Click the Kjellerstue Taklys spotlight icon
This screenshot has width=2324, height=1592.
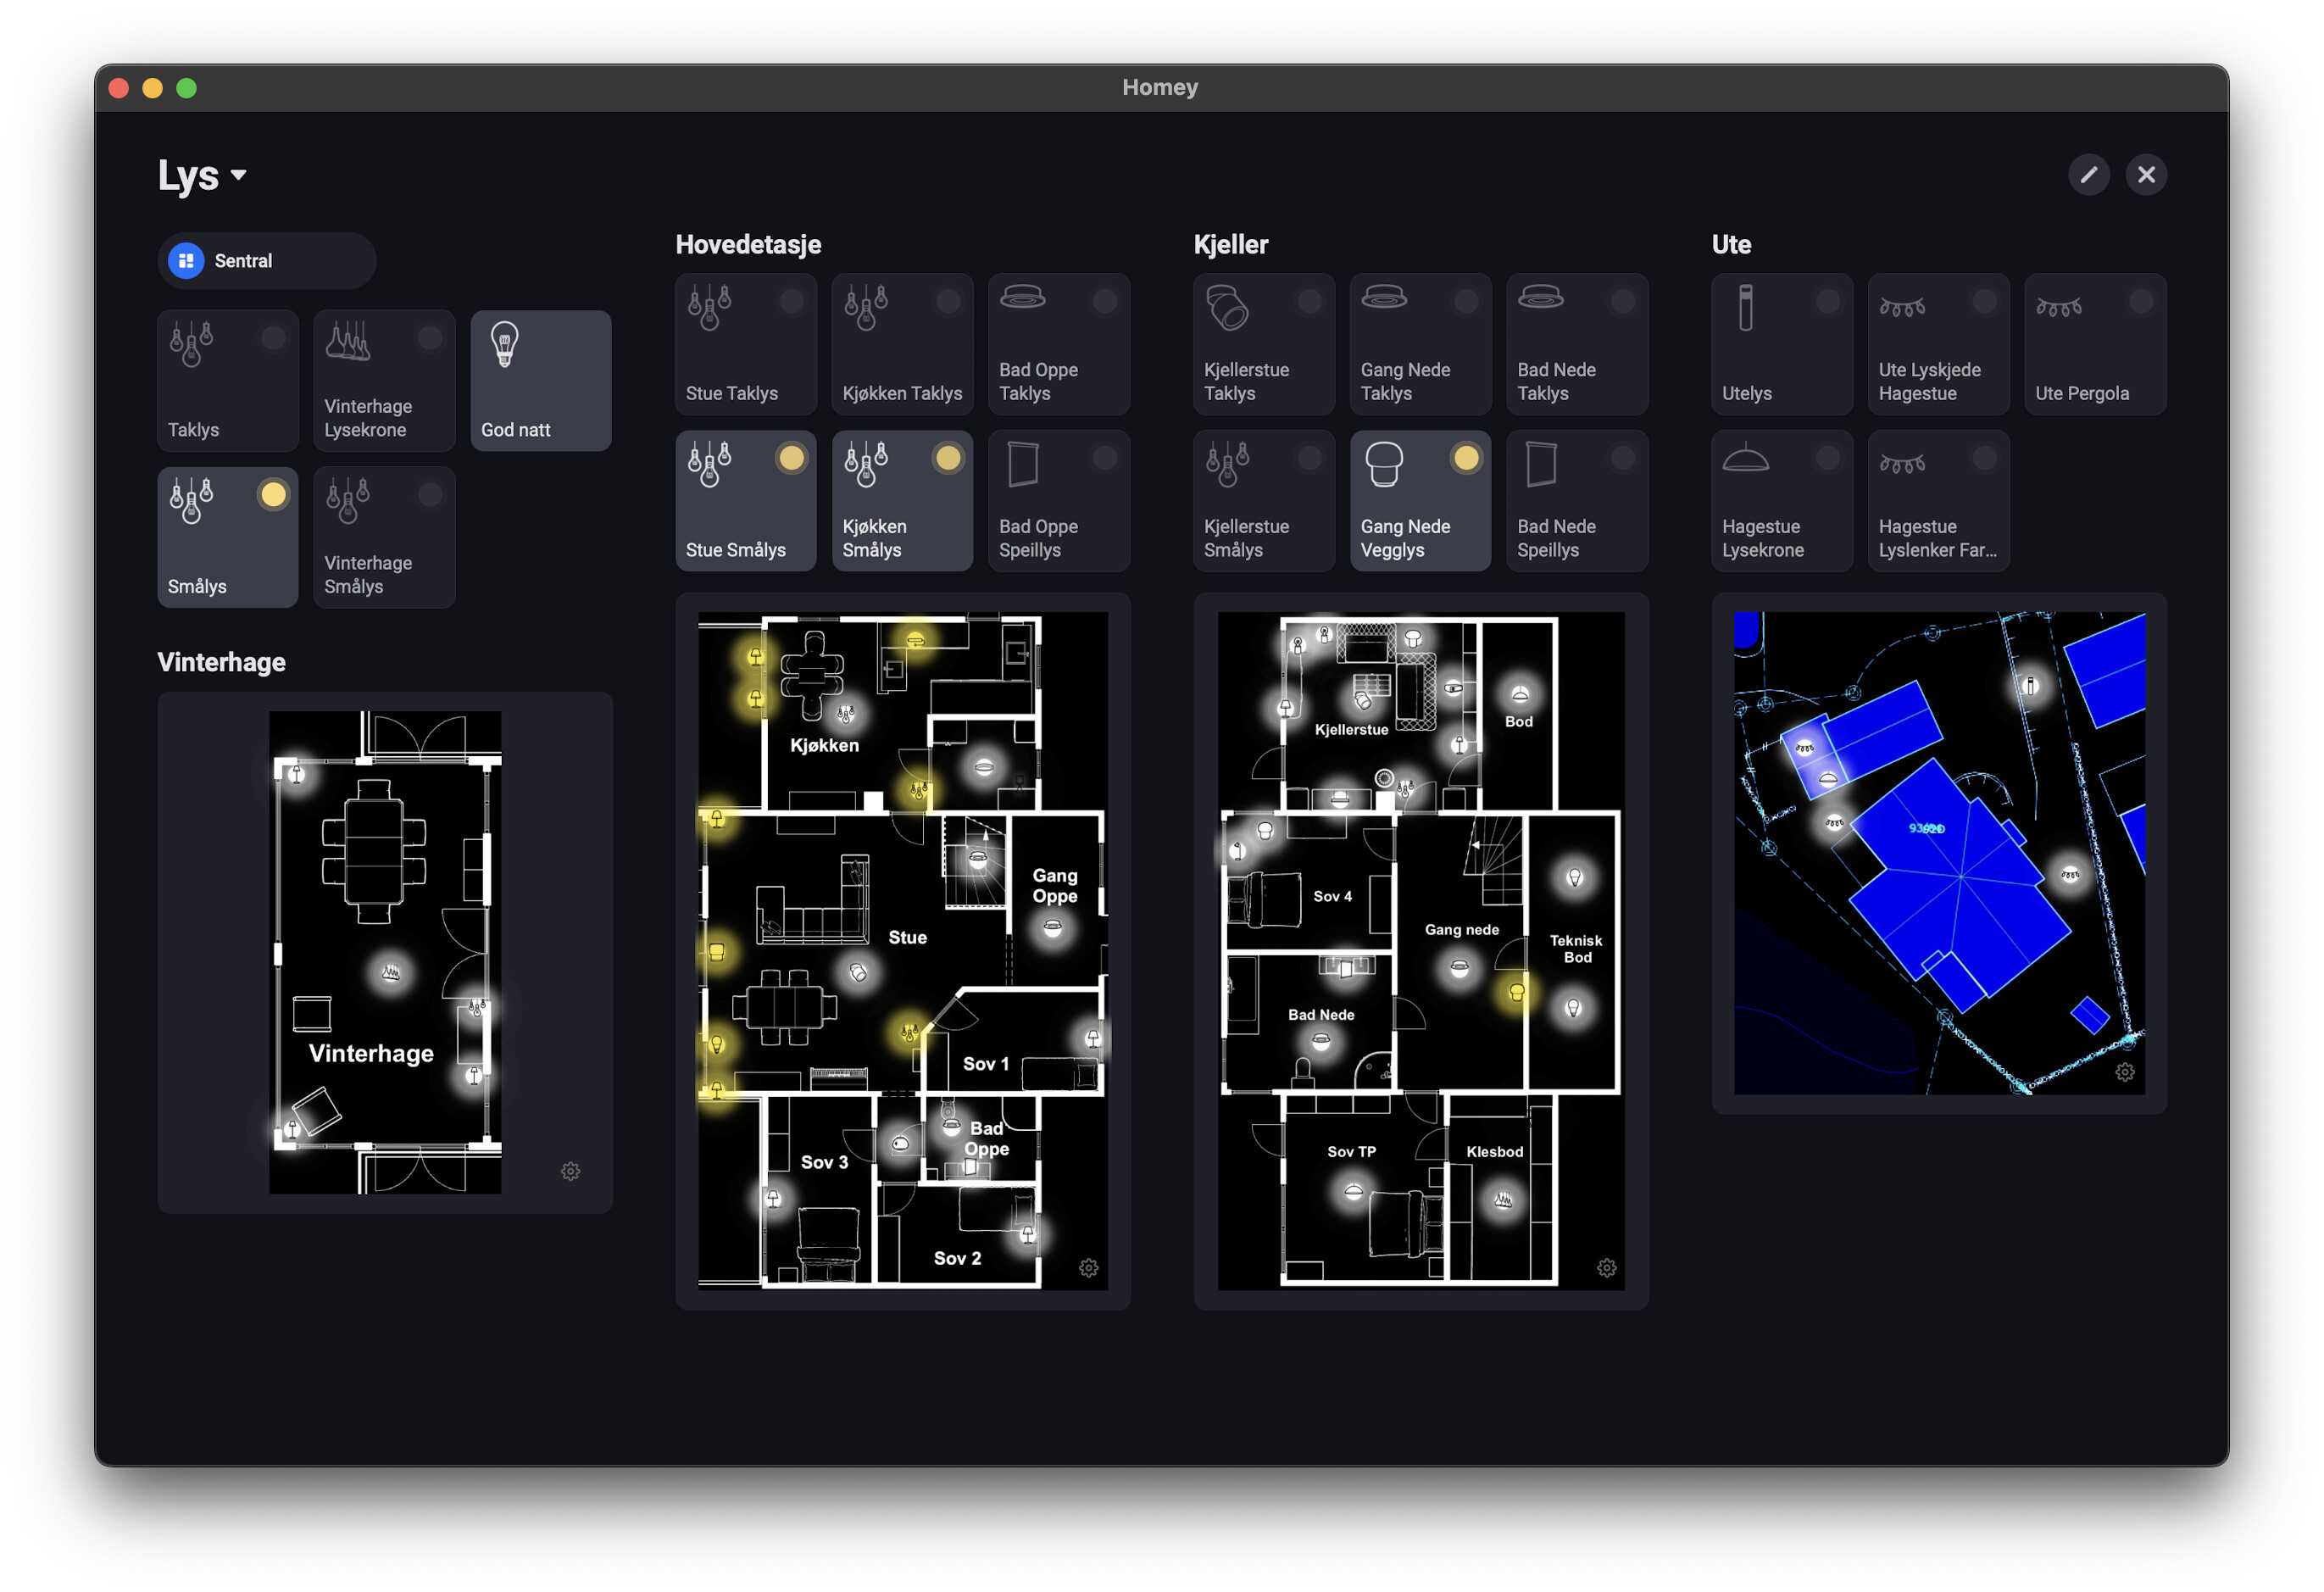pyautogui.click(x=1227, y=307)
